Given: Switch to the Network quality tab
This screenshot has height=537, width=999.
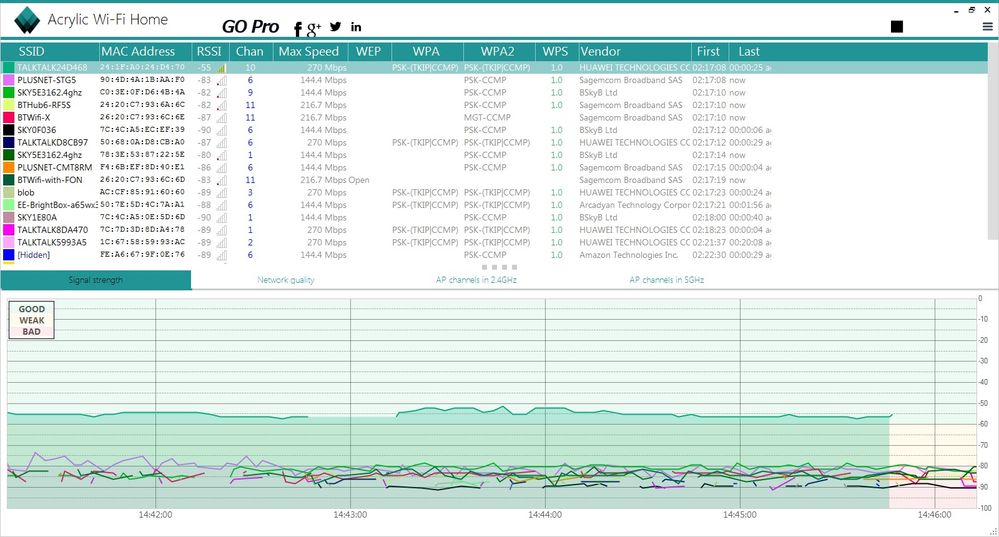Looking at the screenshot, I should click(285, 280).
